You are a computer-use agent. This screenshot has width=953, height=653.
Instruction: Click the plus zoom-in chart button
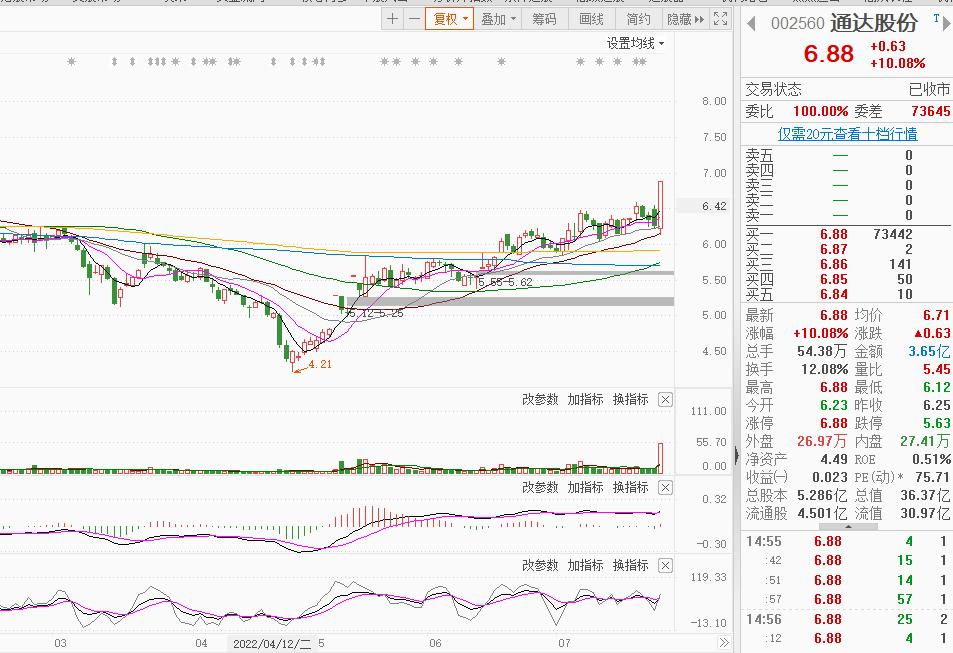point(393,19)
